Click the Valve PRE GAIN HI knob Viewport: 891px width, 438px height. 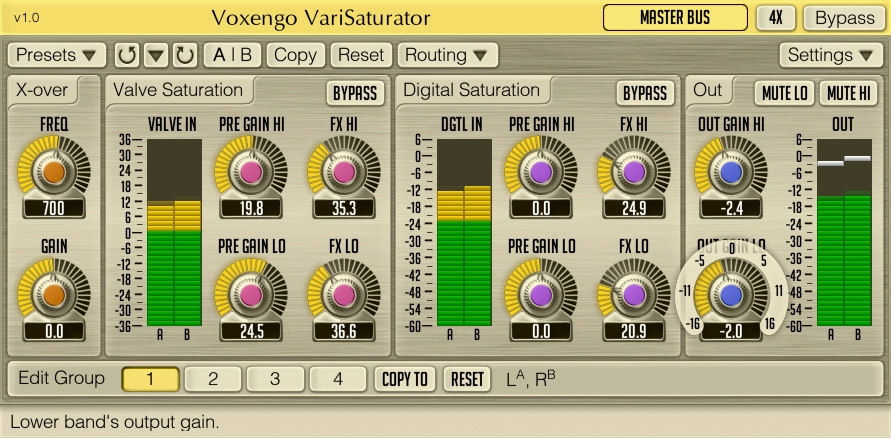251,172
